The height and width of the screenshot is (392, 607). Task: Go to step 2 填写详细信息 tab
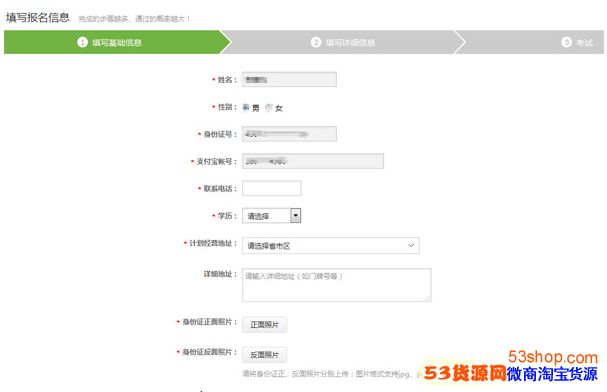343,42
